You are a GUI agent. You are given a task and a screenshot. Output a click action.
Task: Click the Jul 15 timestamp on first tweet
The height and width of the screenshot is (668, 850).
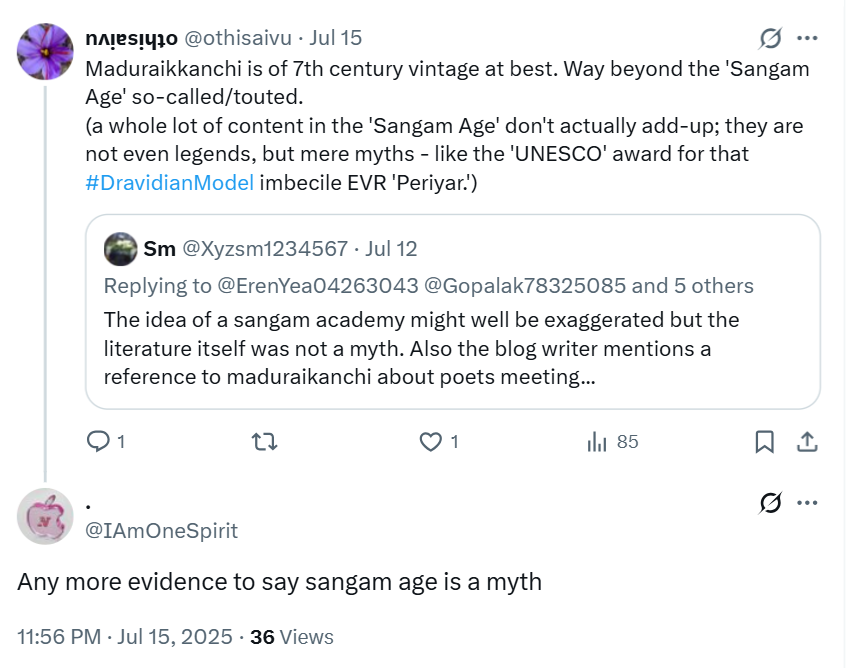click(x=336, y=39)
